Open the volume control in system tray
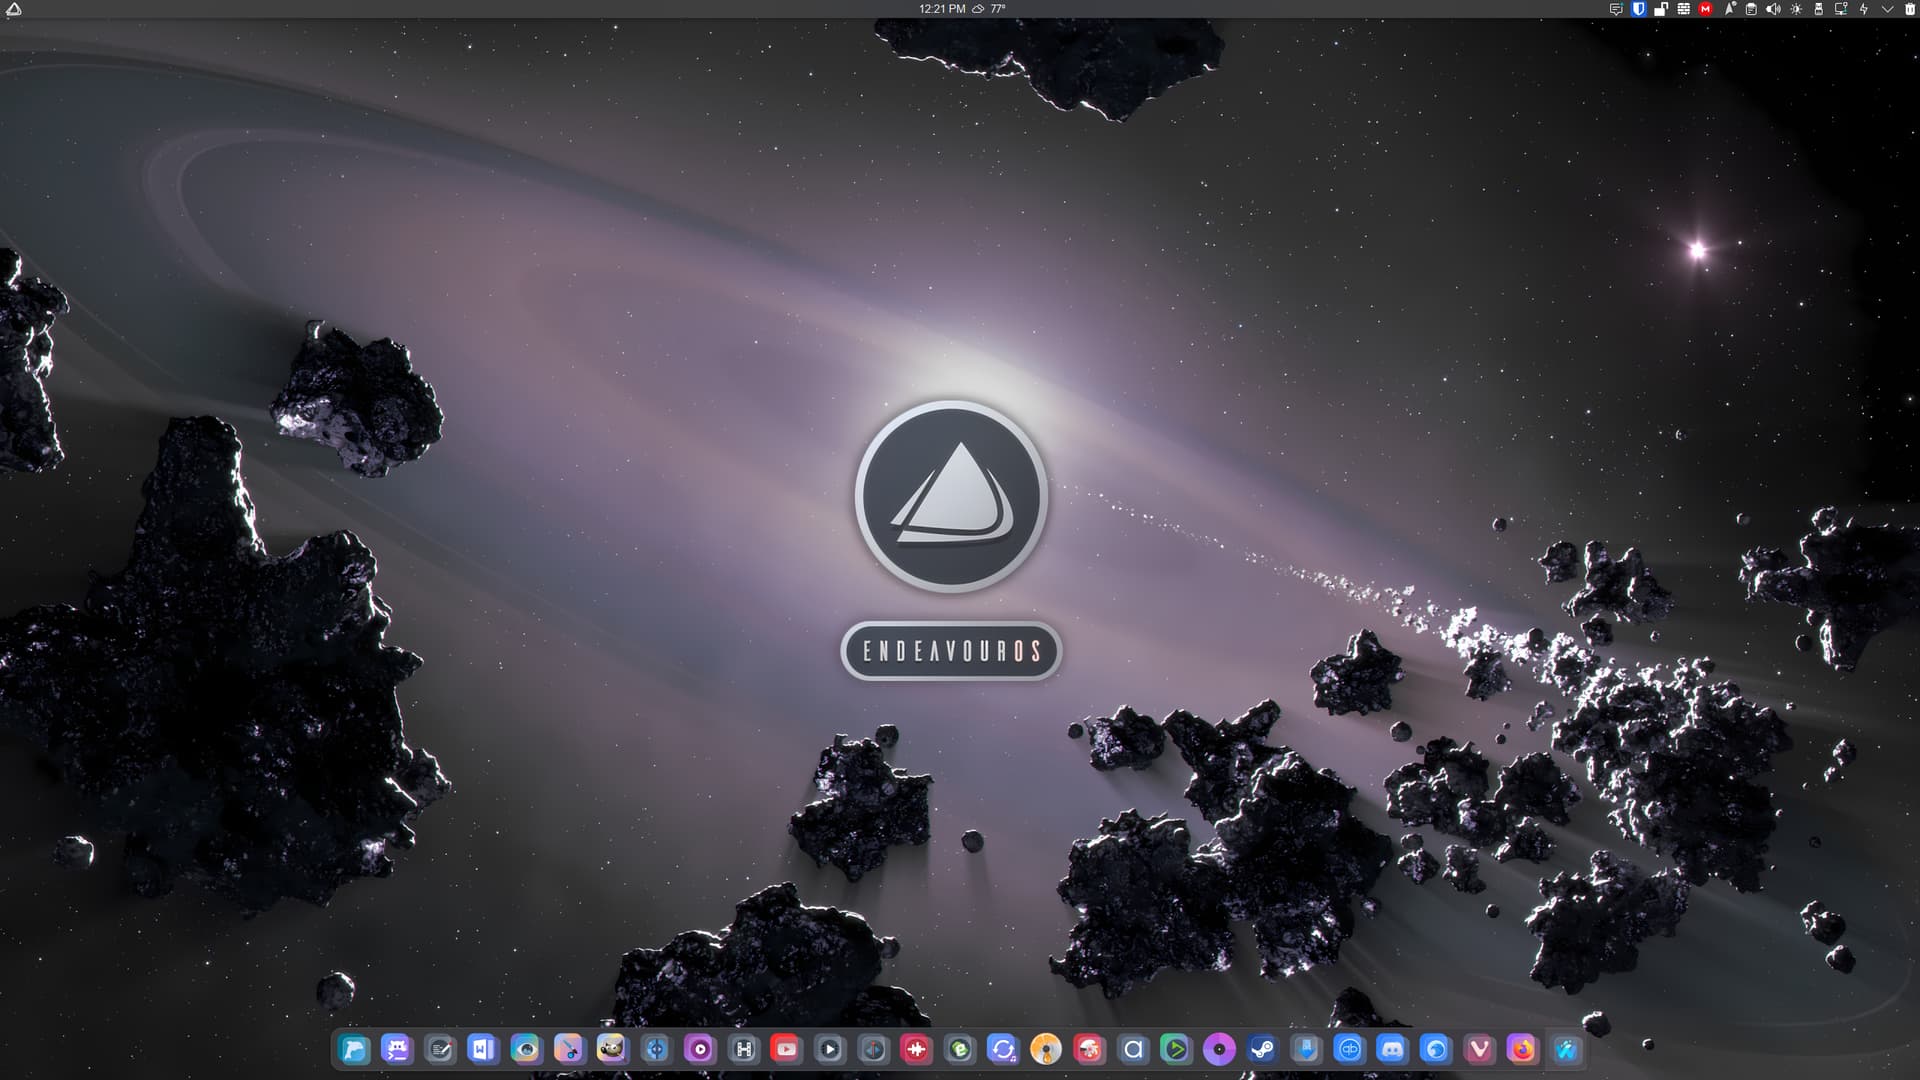Image resolution: width=1920 pixels, height=1080 pixels. click(1773, 9)
